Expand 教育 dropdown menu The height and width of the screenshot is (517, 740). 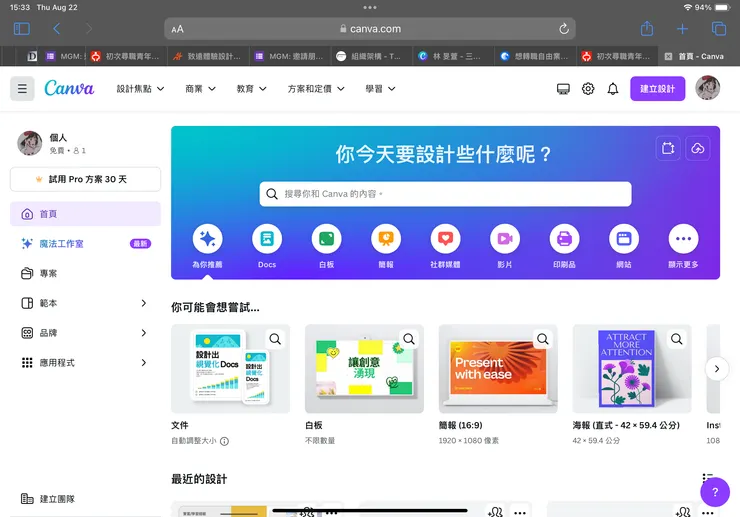[252, 89]
